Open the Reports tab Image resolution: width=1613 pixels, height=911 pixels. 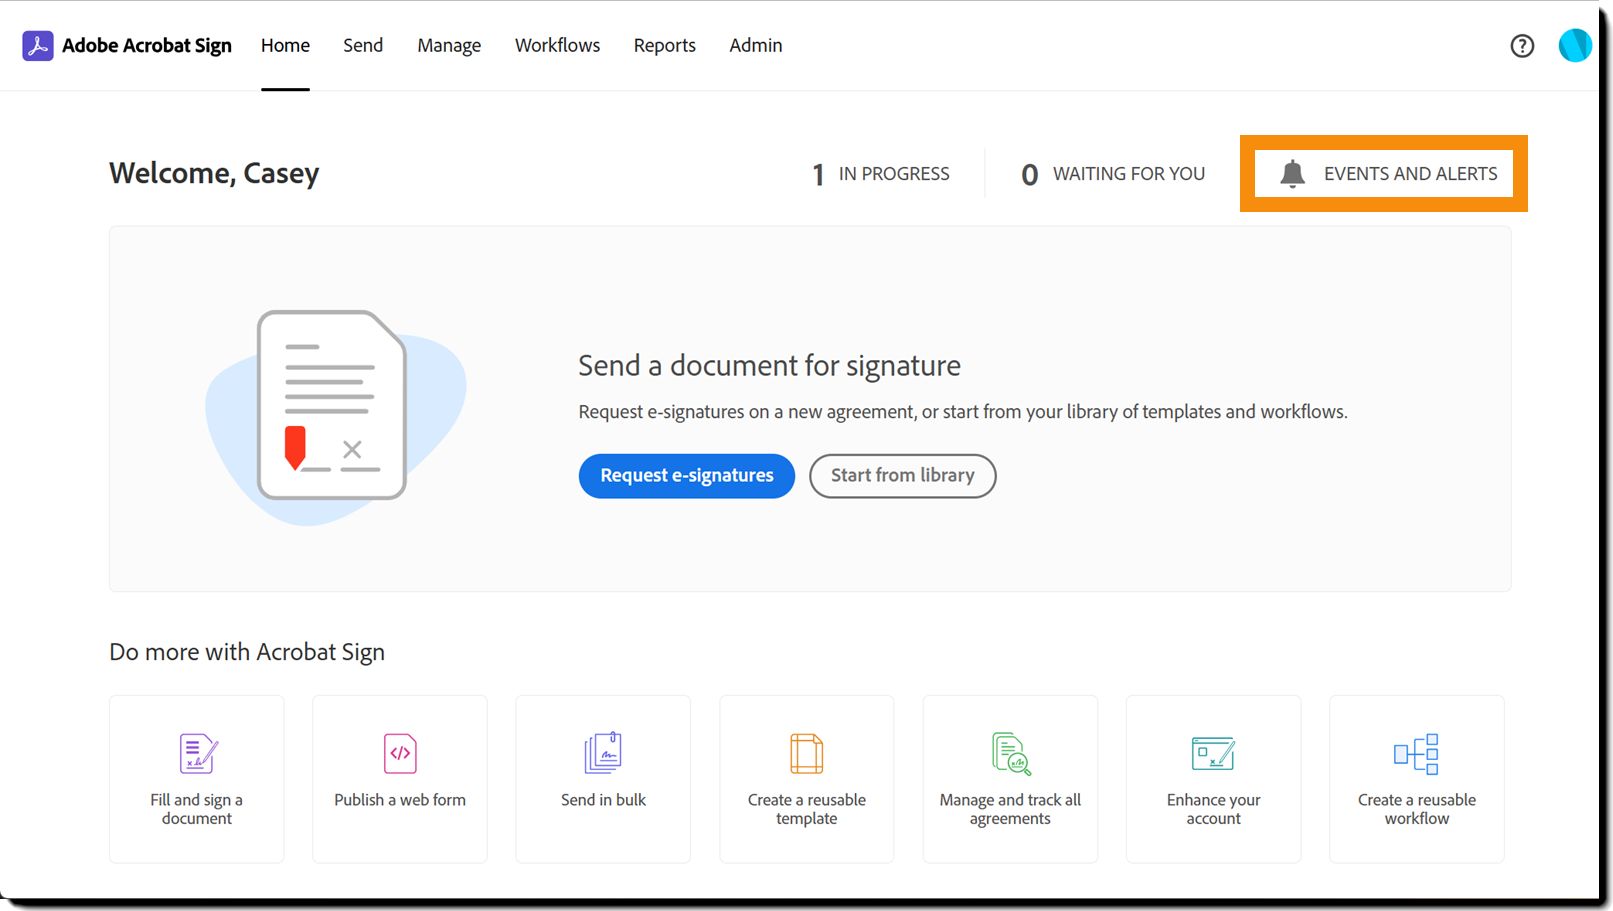pyautogui.click(x=664, y=46)
